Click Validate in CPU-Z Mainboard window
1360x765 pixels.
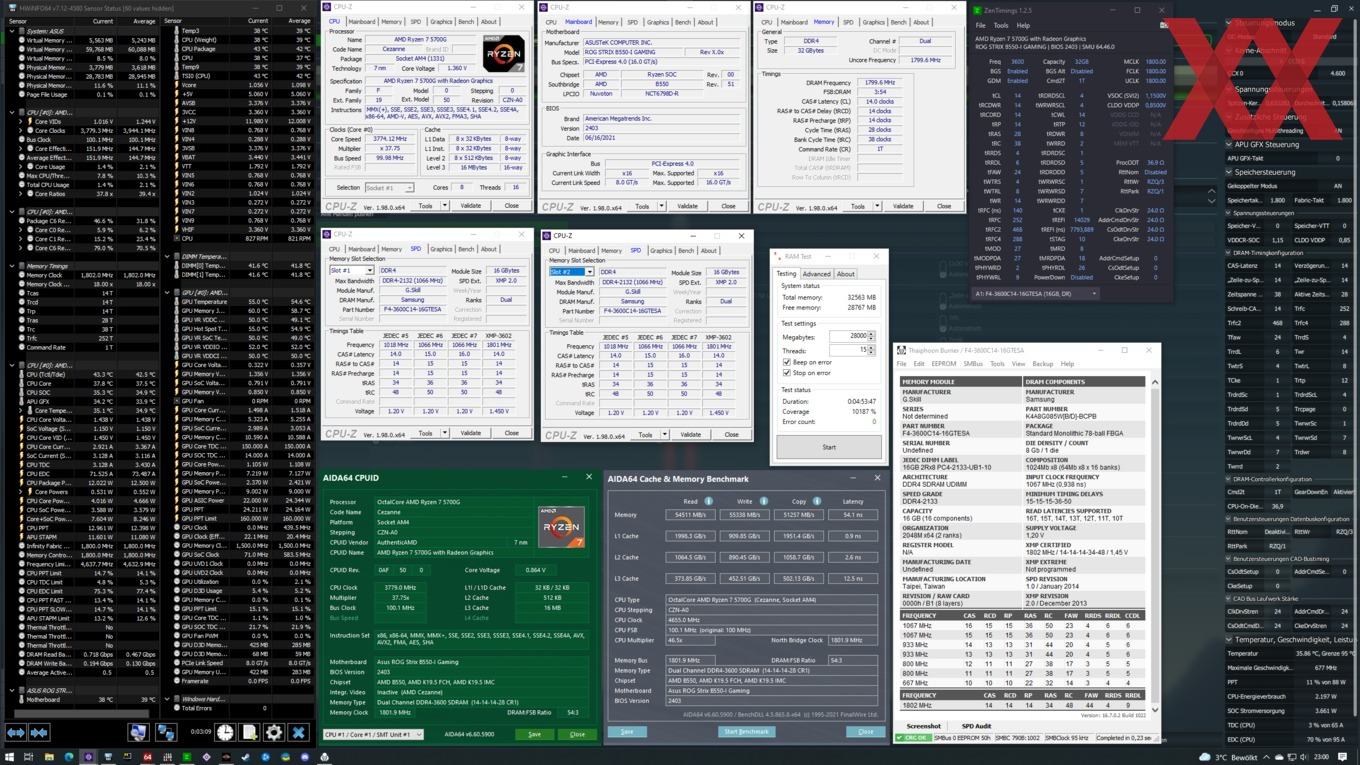(687, 206)
